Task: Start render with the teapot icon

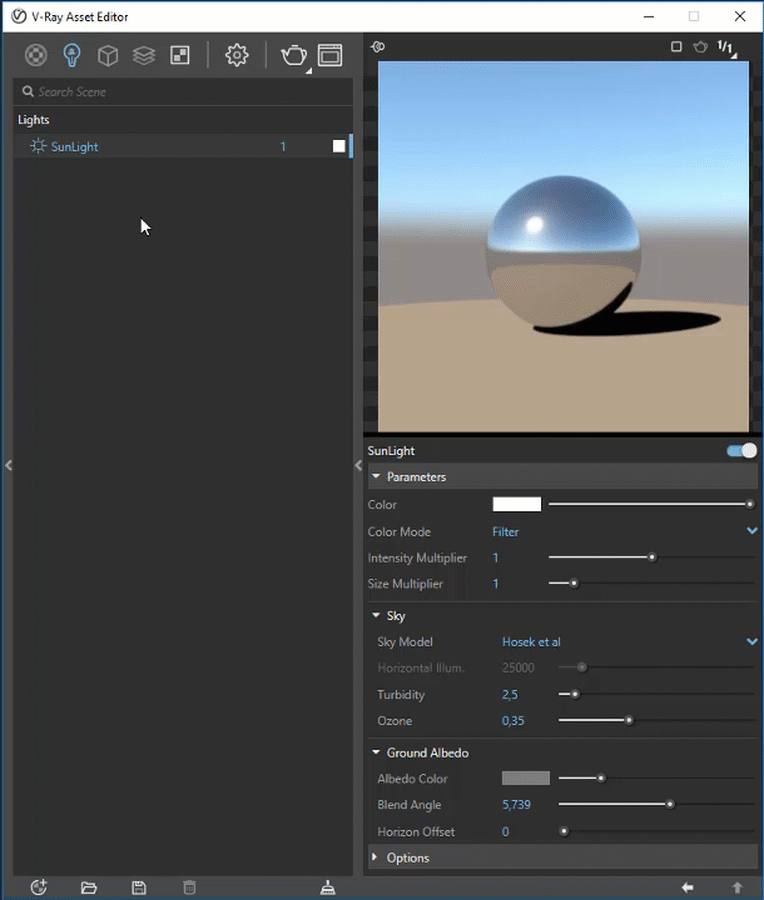Action: 294,56
